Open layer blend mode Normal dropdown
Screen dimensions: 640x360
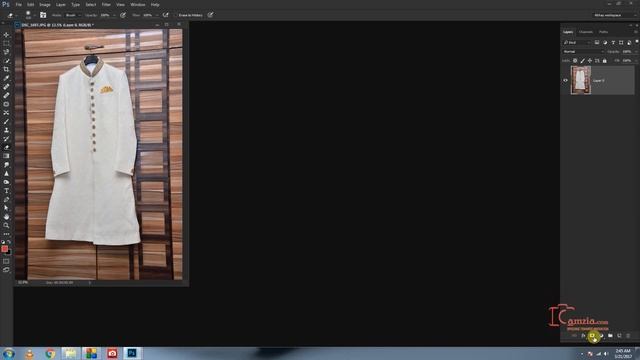coord(583,51)
